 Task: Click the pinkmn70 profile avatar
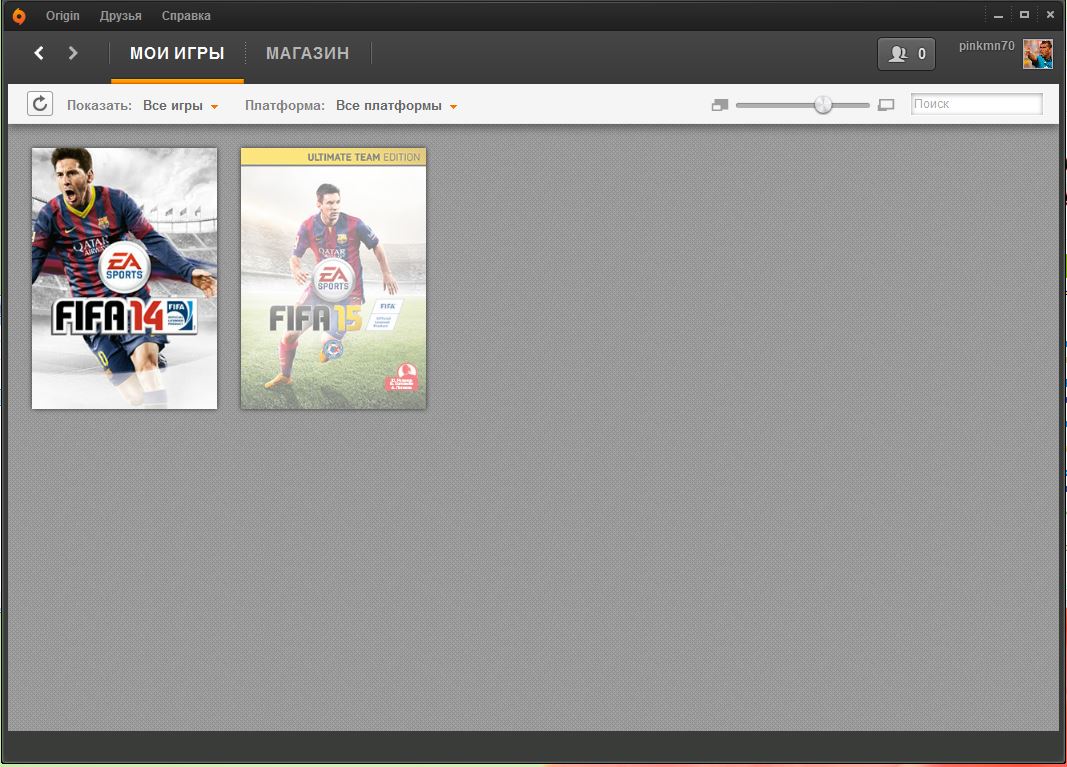[x=1038, y=54]
